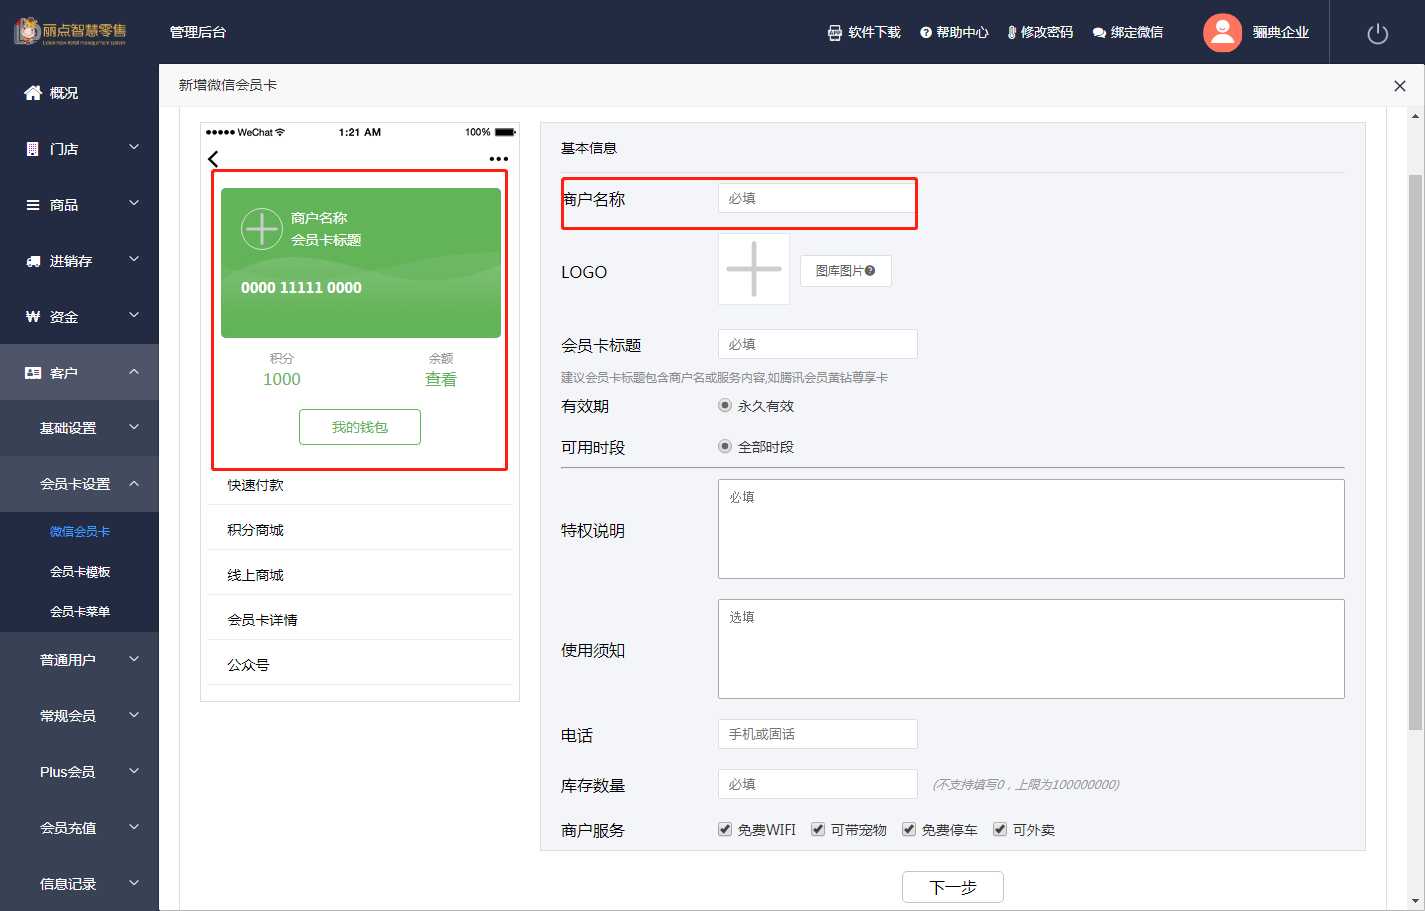Click the 丽点智慧零售 logo

70,31
